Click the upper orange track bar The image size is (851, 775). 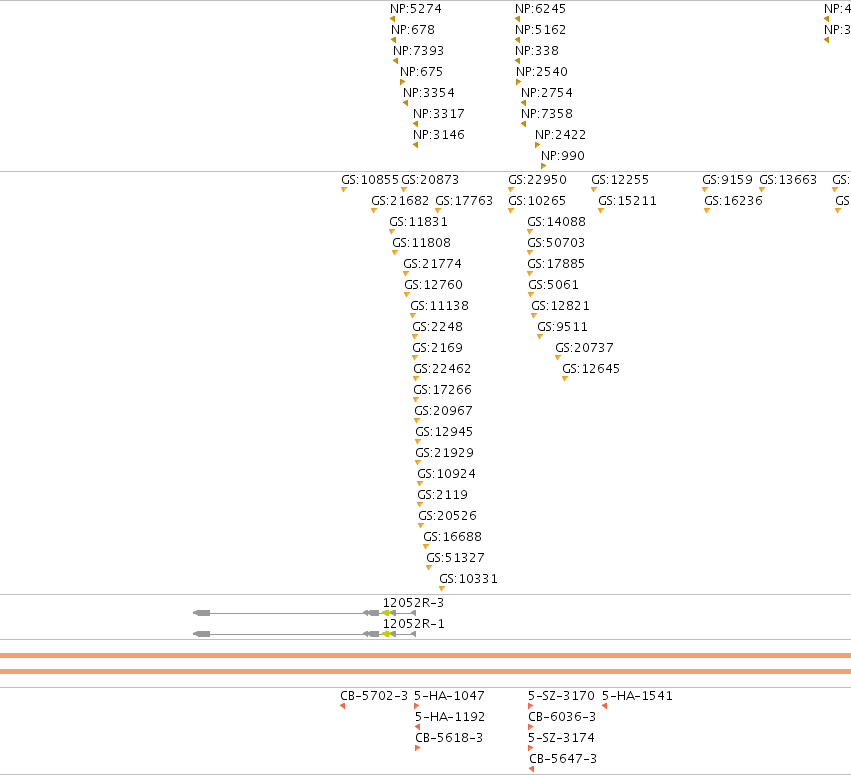(x=426, y=656)
